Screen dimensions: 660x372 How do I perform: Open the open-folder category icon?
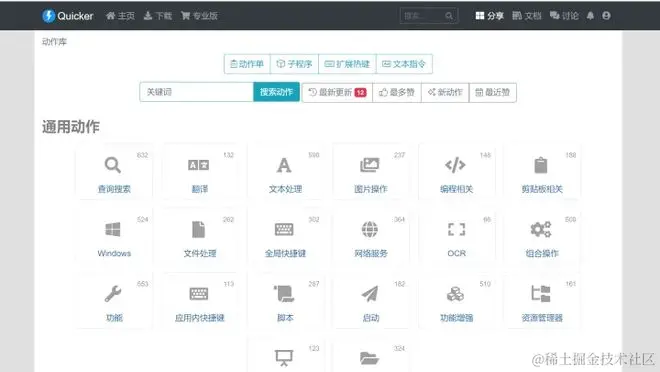[x=370, y=358]
